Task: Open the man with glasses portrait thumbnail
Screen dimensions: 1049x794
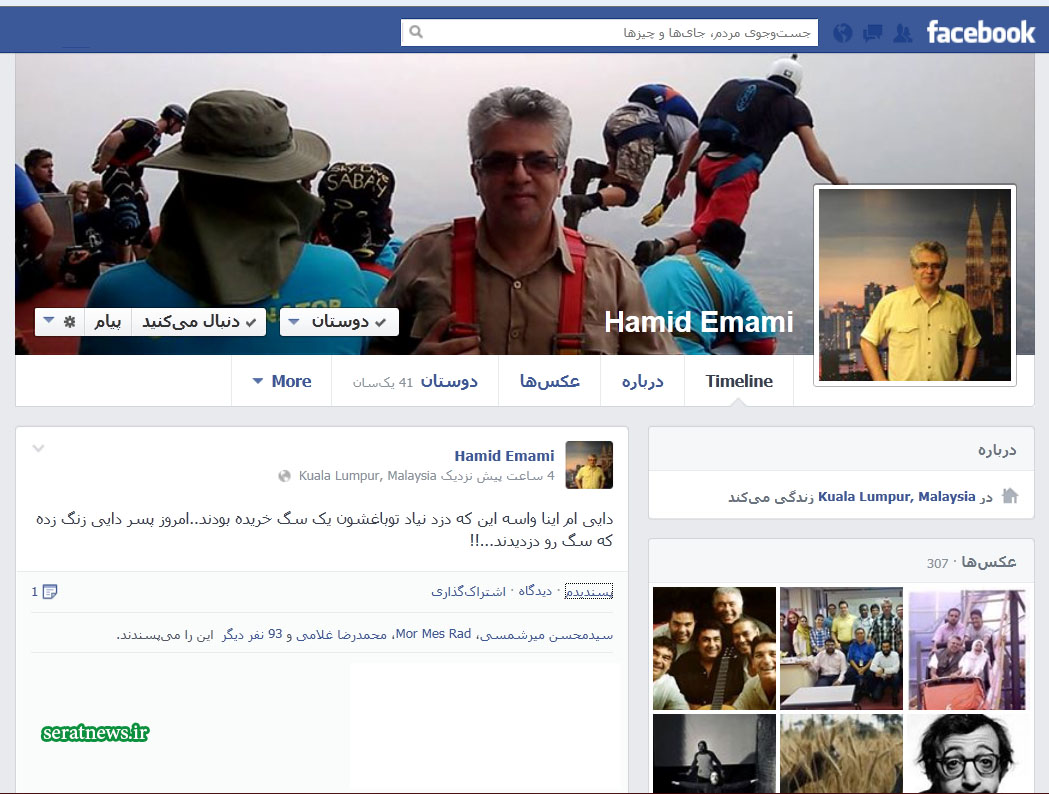Action: (967, 754)
